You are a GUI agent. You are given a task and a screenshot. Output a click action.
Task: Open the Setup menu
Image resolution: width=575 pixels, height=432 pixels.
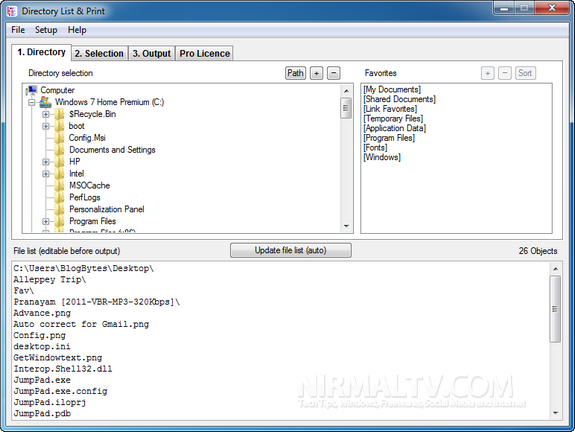click(x=46, y=30)
